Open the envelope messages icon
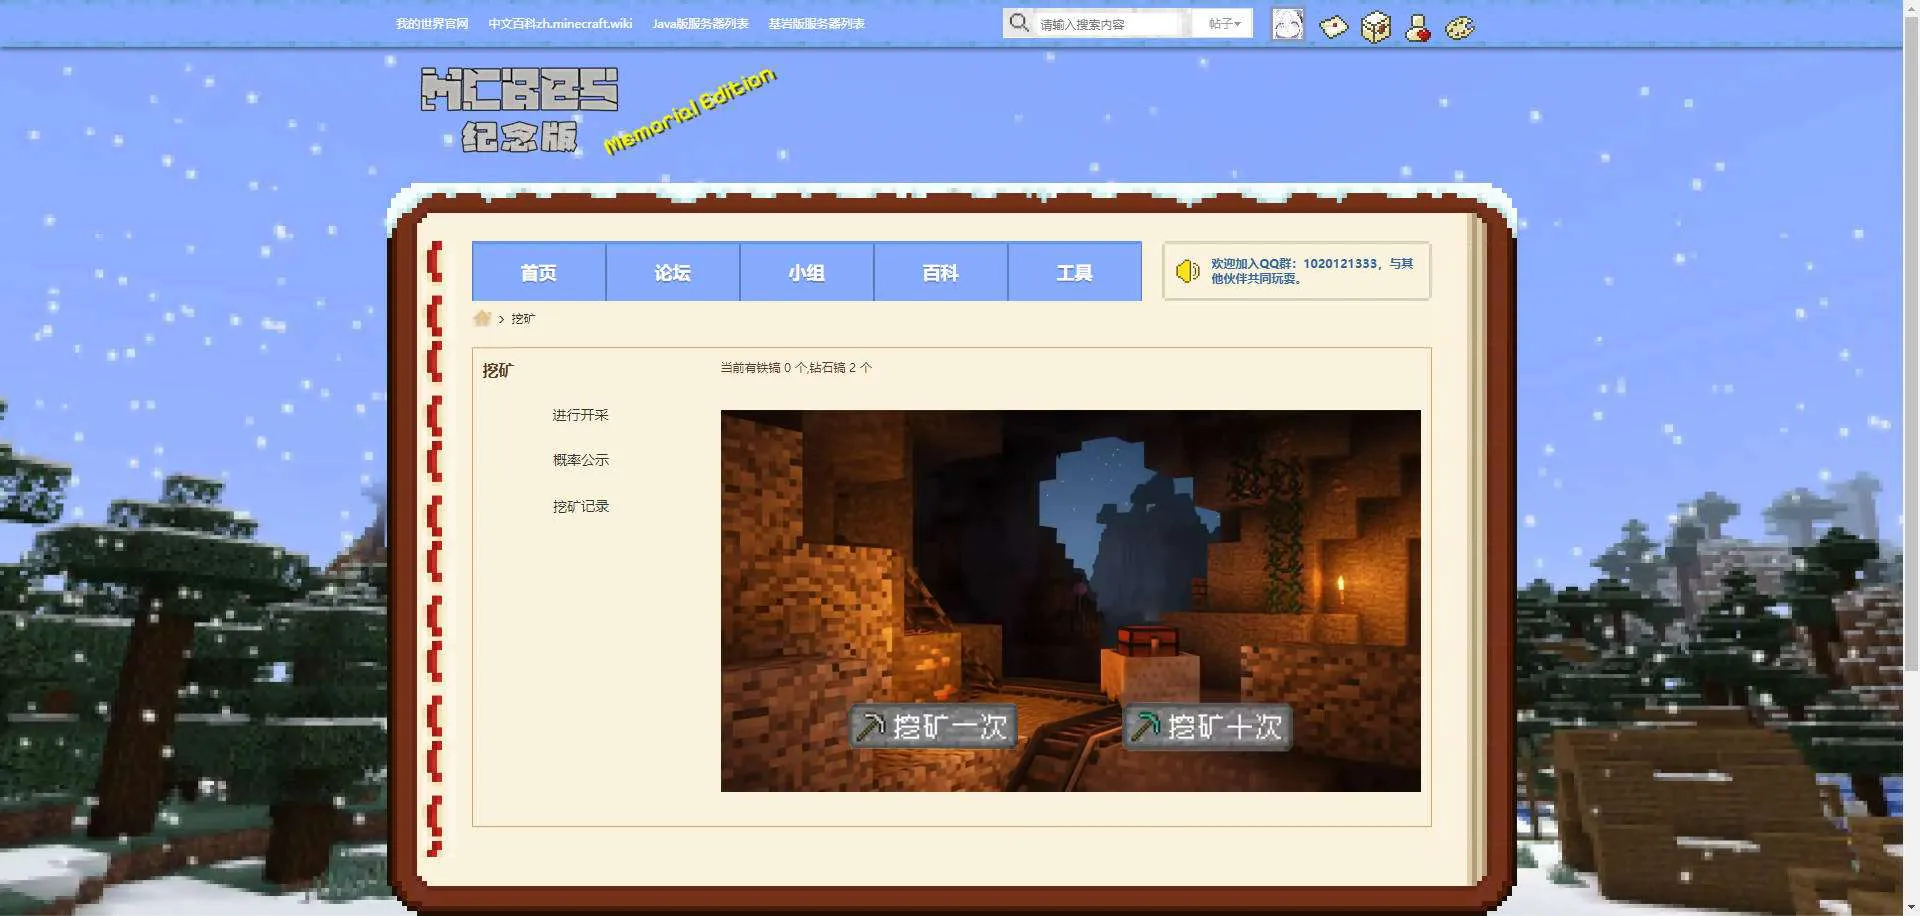This screenshot has width=1920, height=916. (1333, 27)
